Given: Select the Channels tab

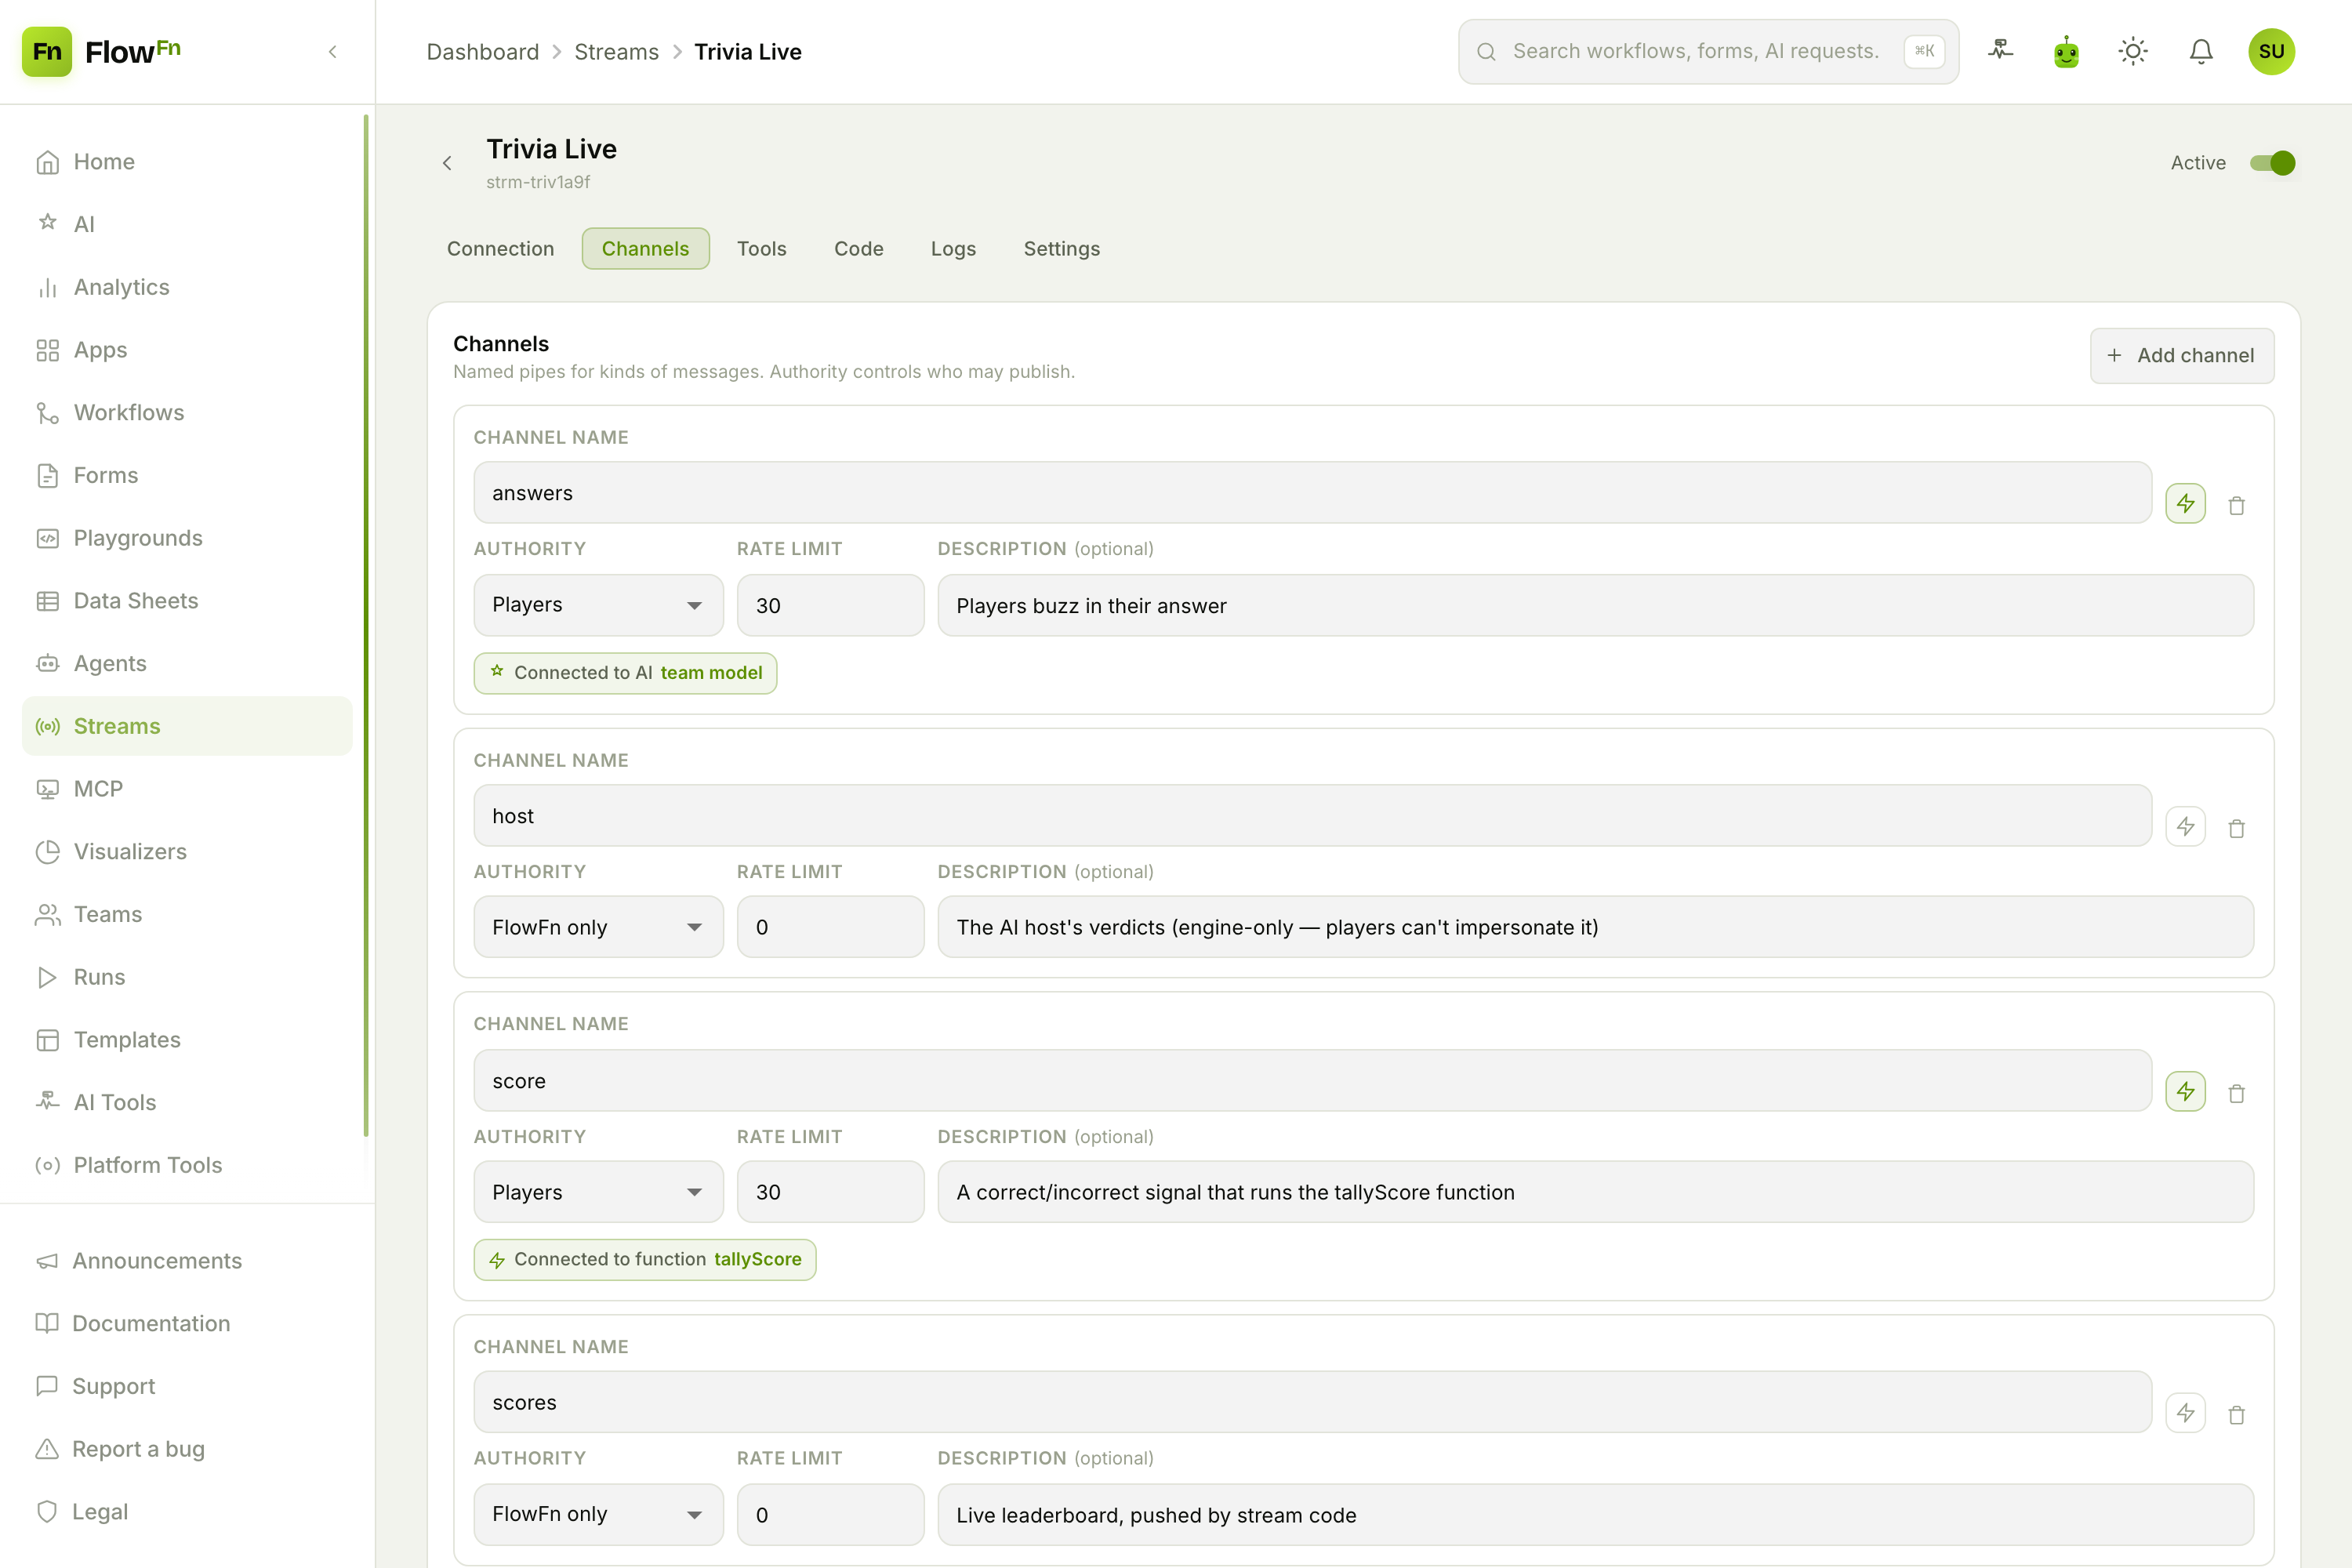Looking at the screenshot, I should (645, 248).
